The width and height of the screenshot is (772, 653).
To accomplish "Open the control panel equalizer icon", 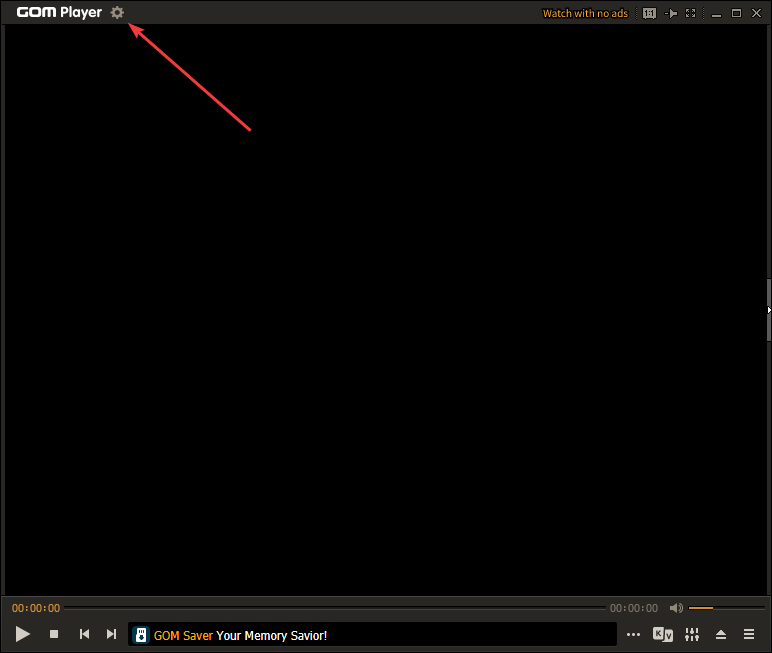I will tap(692, 634).
